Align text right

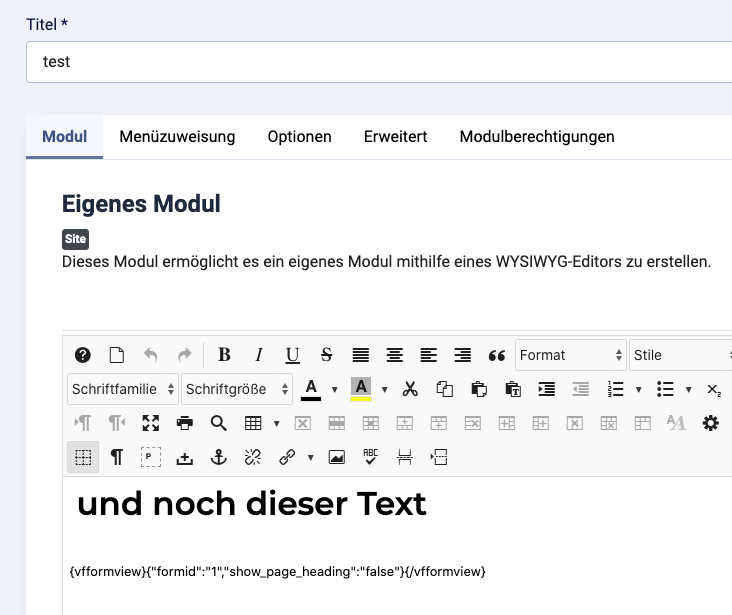(x=463, y=355)
